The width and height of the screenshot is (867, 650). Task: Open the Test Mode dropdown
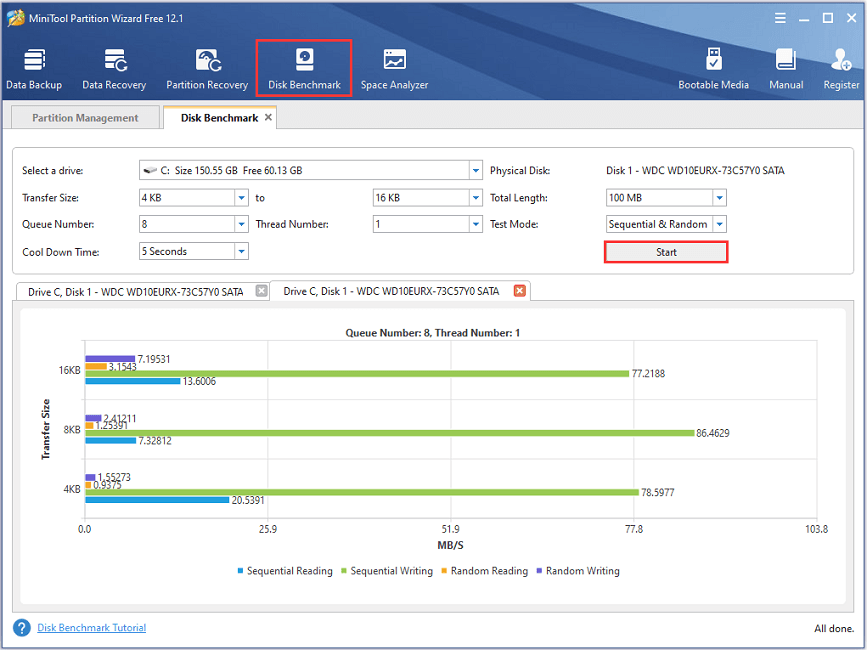[x=719, y=224]
